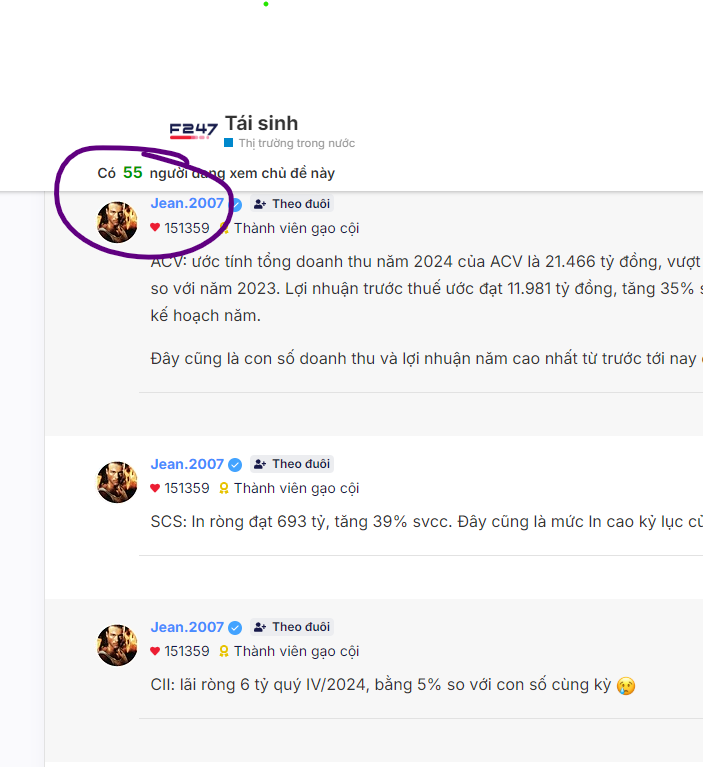Click Jean.2007's avatar in the SCS post
This screenshot has height=767, width=703.
point(117,482)
